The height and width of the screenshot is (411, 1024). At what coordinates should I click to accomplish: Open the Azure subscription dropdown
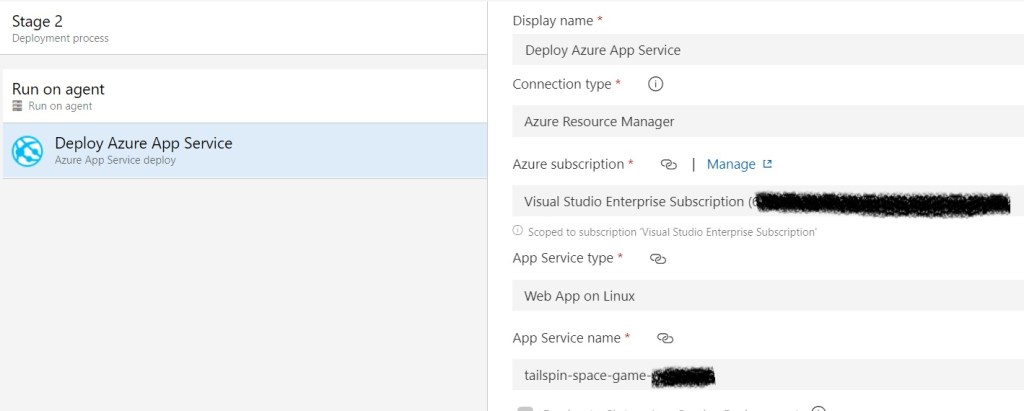pos(767,201)
